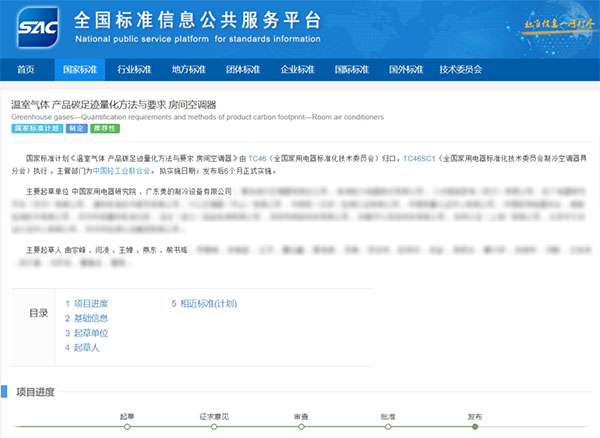The width and height of the screenshot is (600, 438).
Task: Click the slogan graphic at the header's right
Action: coord(528,23)
